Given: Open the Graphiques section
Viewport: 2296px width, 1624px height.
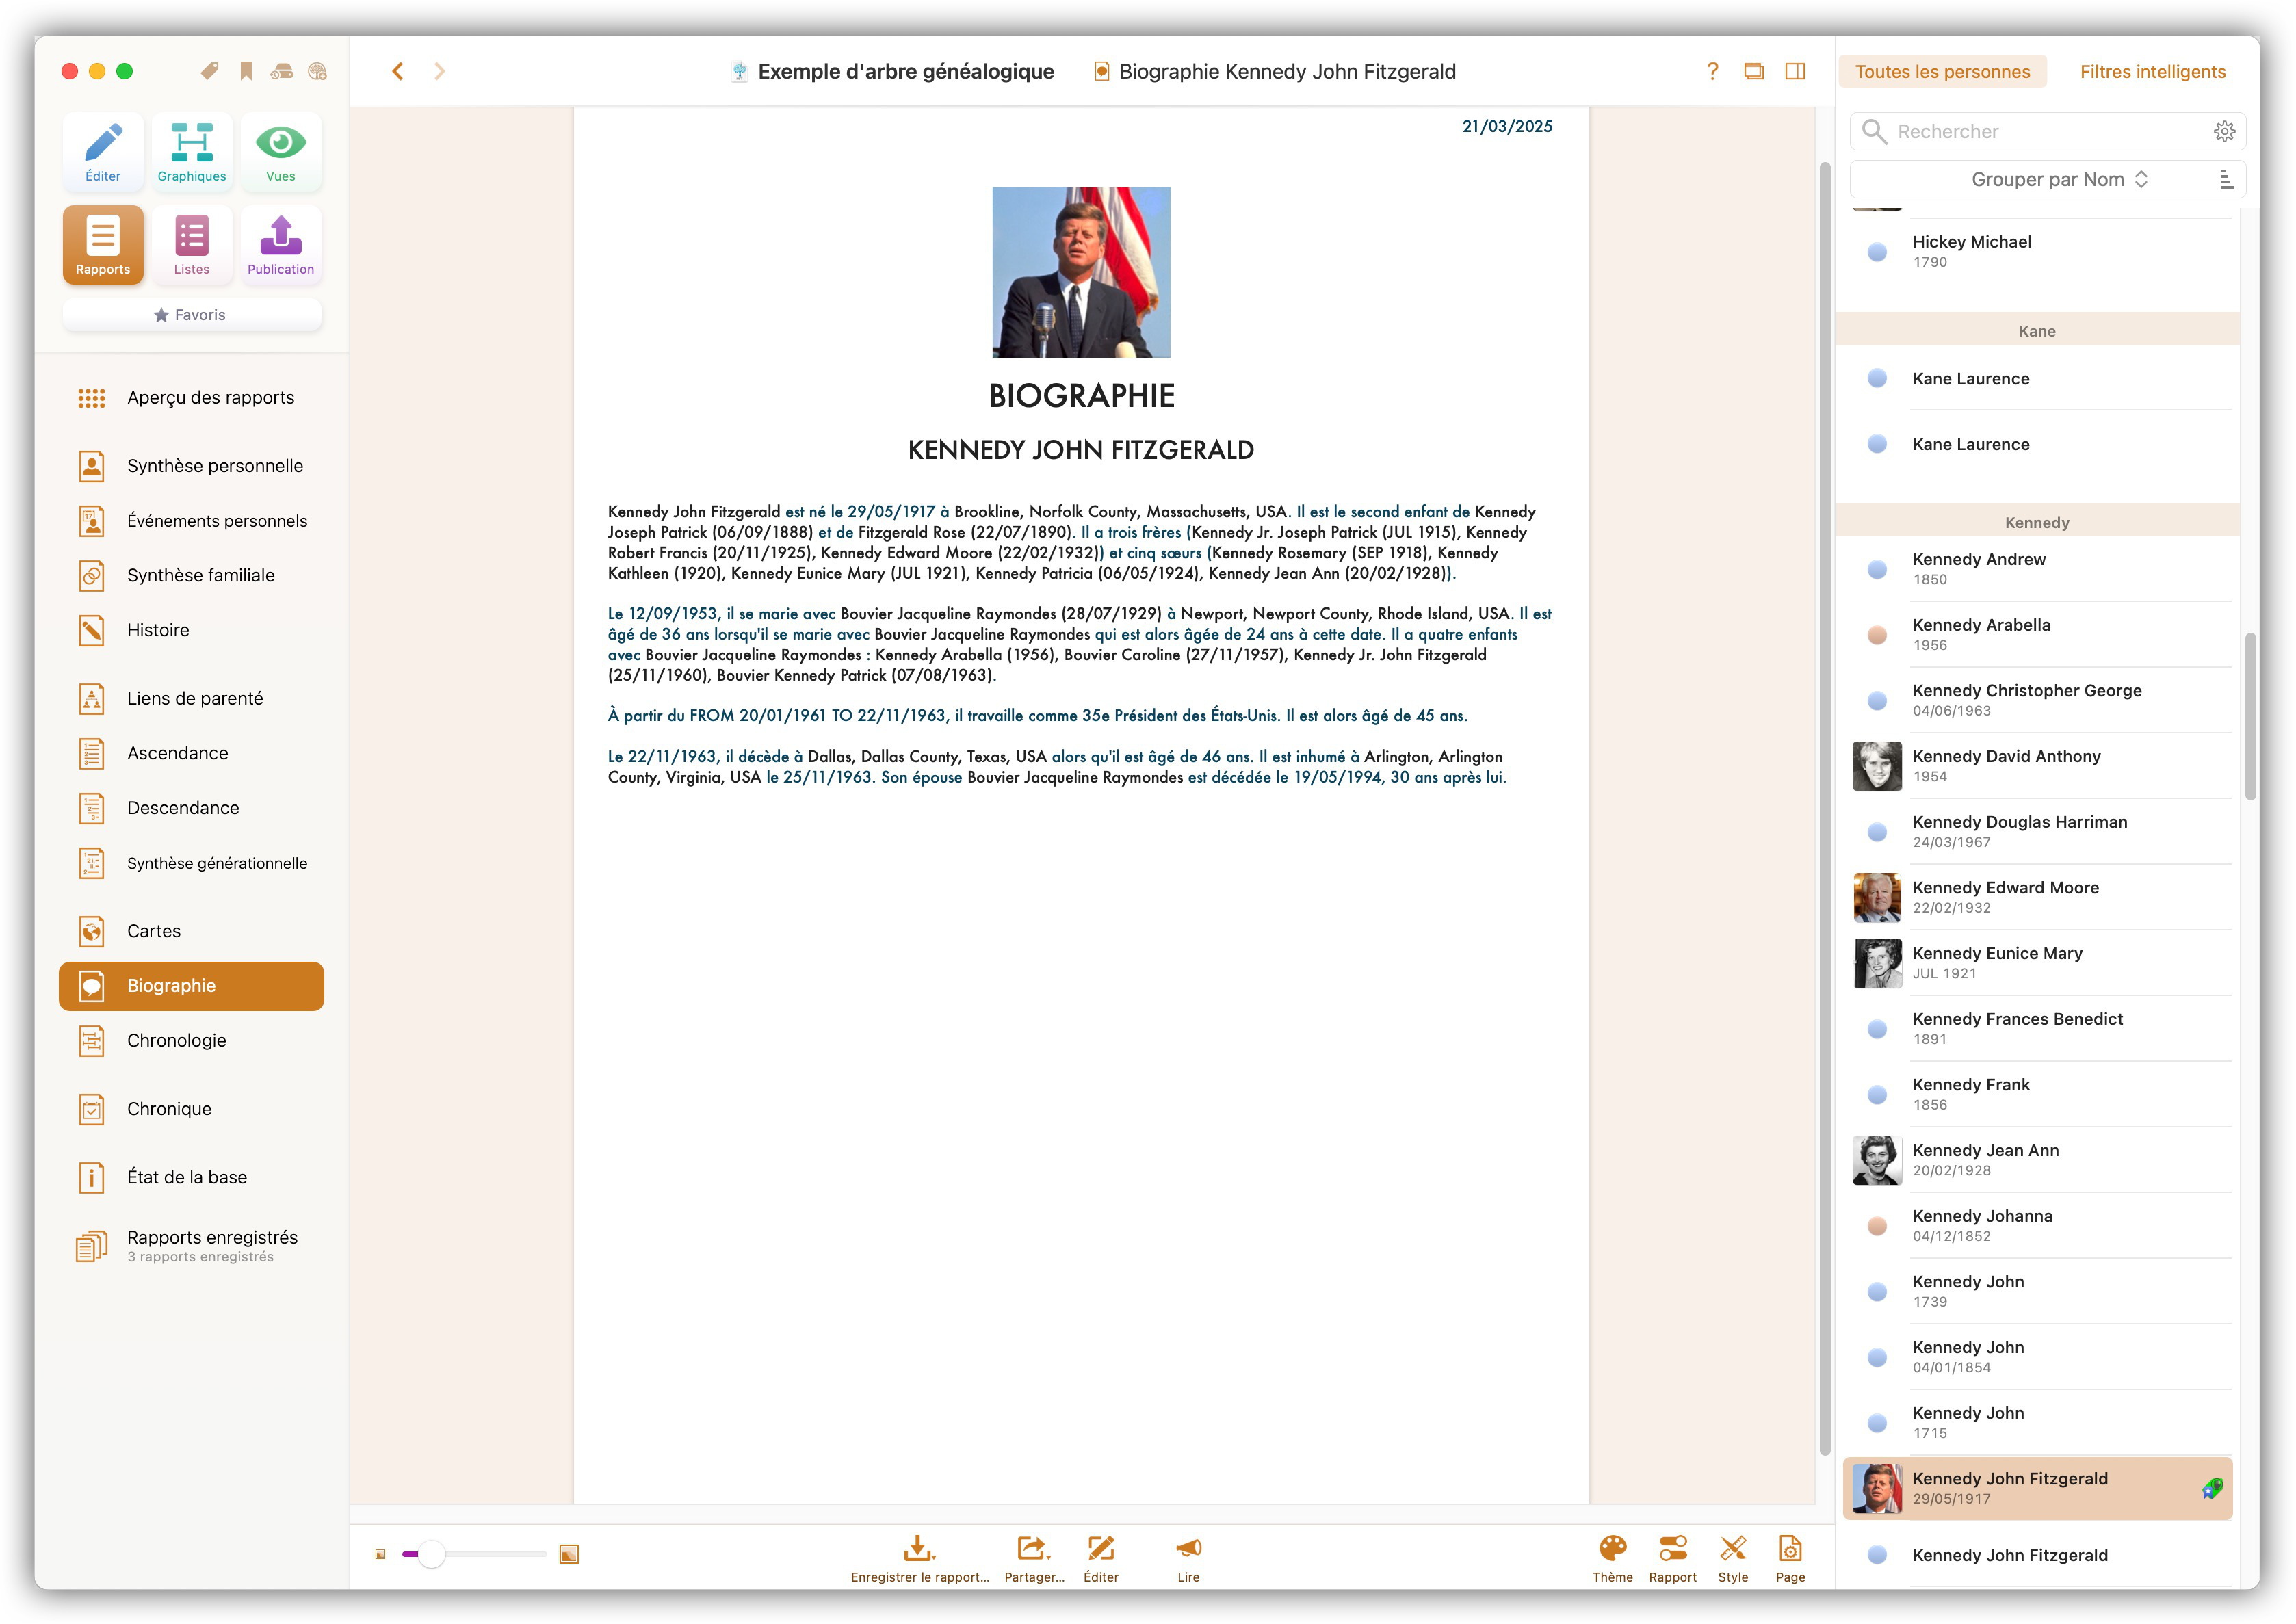Looking at the screenshot, I should click(192, 152).
